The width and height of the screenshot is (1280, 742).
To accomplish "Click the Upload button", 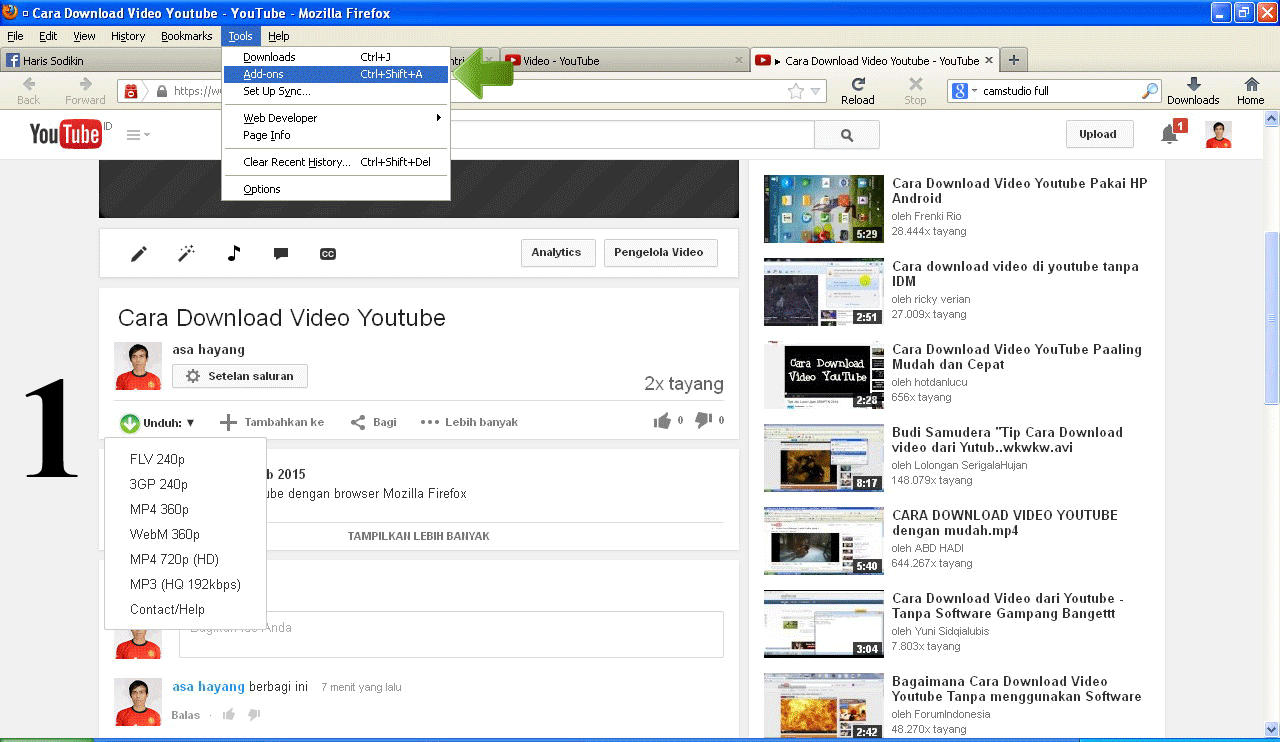I will click(x=1098, y=134).
